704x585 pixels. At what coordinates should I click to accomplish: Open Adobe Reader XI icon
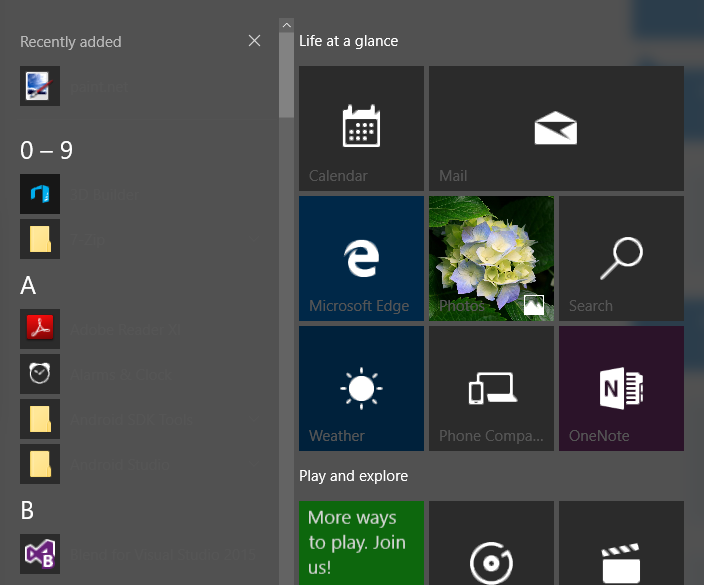coord(40,329)
